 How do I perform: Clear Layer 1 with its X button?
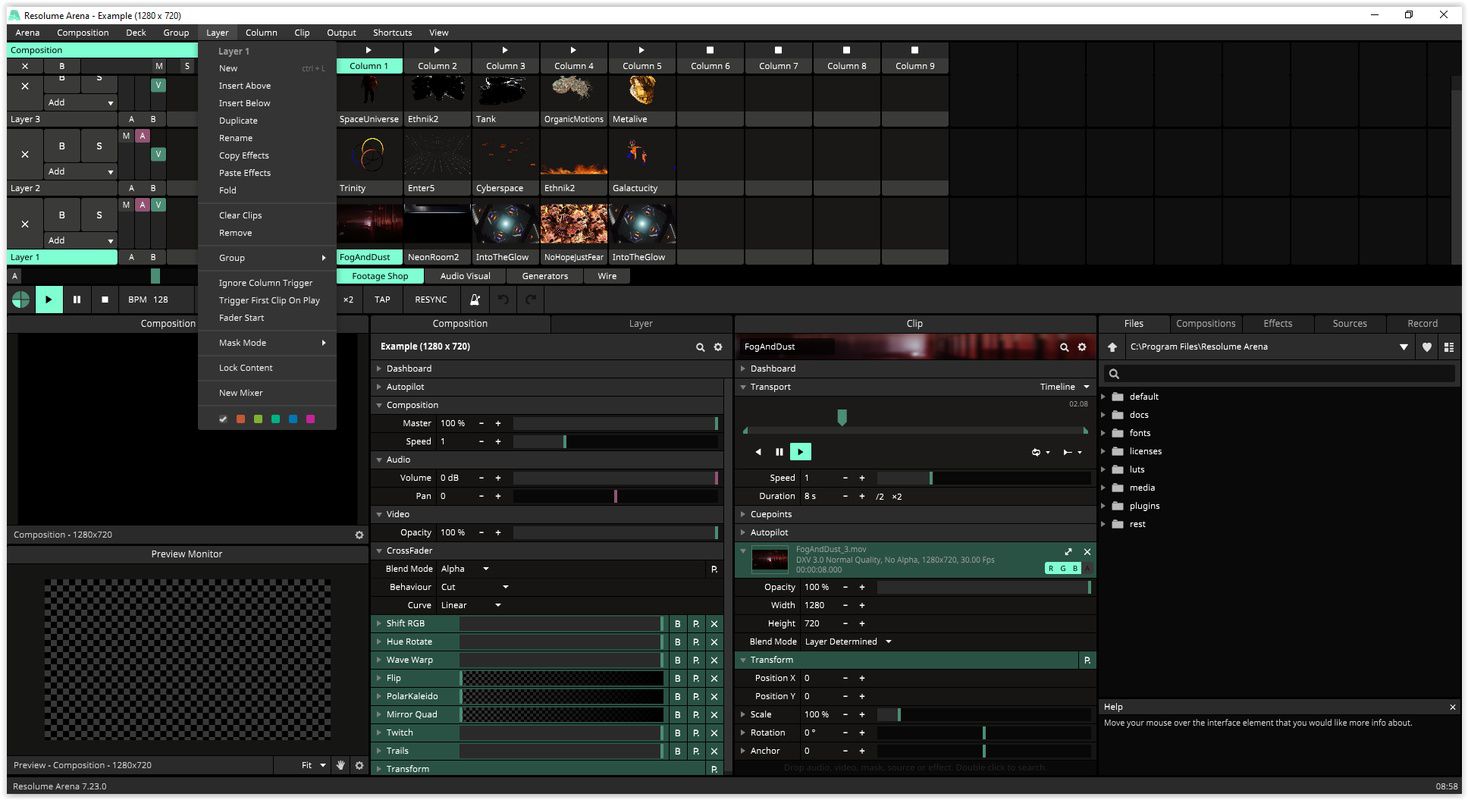(25, 223)
